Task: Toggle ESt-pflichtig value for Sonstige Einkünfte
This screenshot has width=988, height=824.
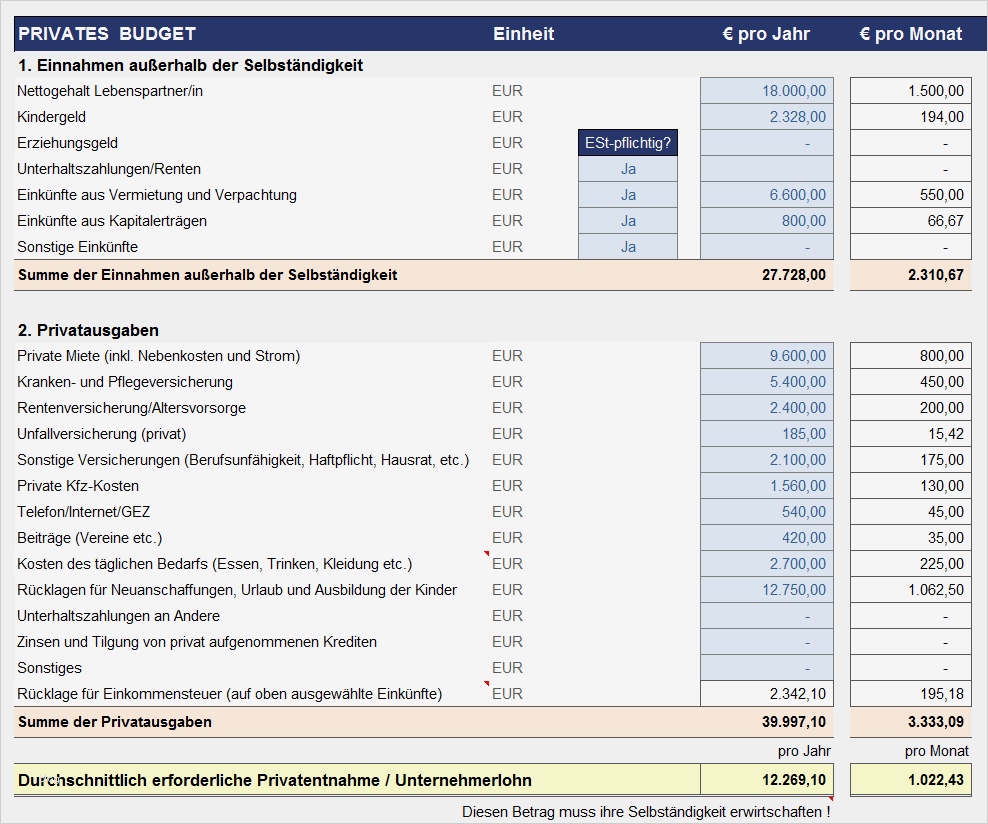Action: (x=627, y=246)
